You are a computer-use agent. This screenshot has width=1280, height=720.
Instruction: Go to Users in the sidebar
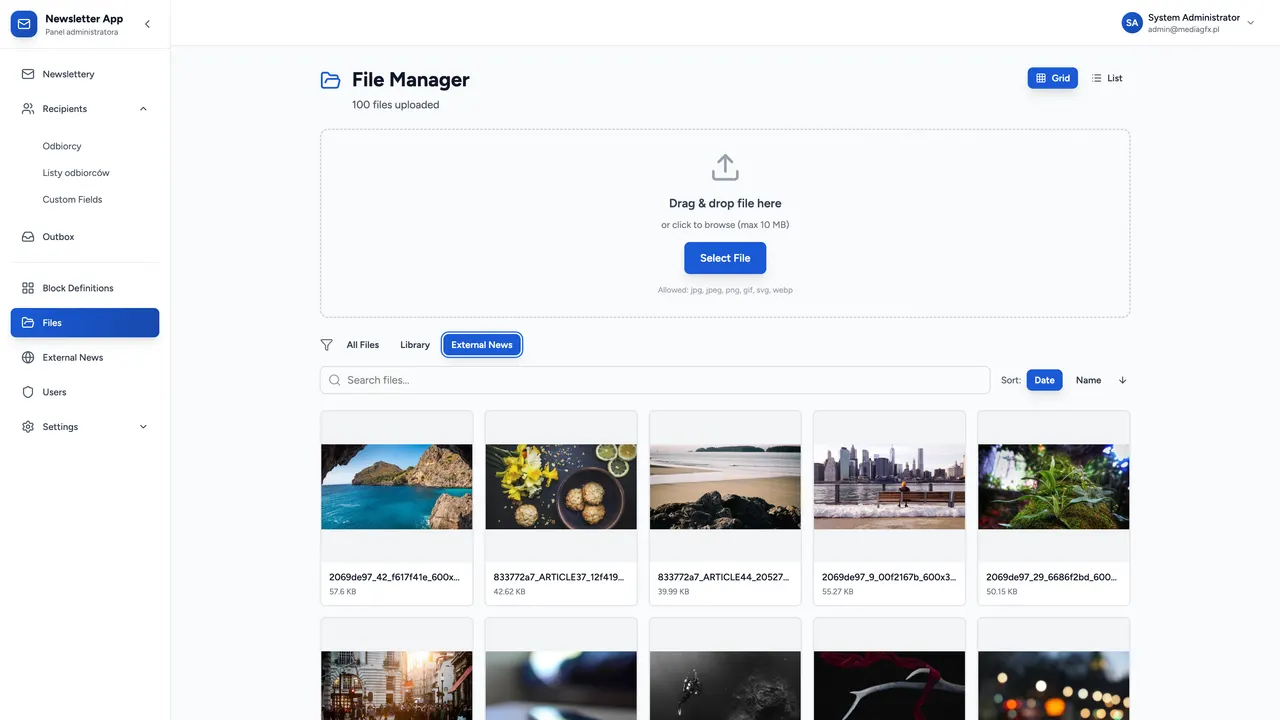[x=85, y=392]
